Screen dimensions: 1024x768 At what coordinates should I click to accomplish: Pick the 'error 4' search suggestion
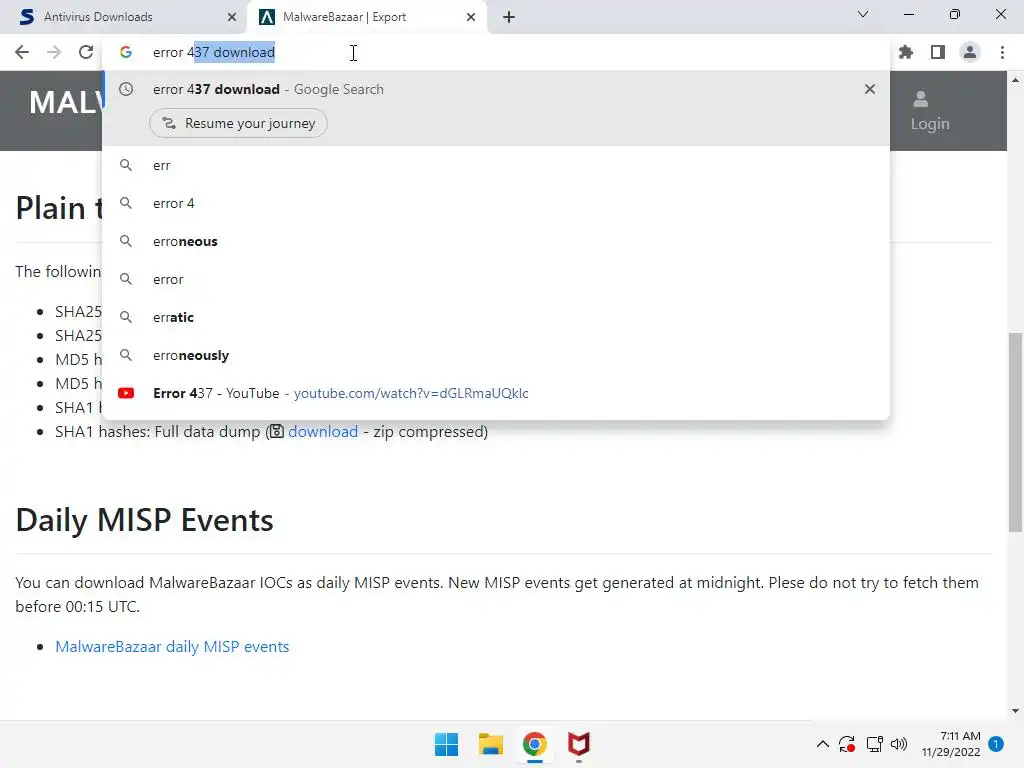pyautogui.click(x=496, y=204)
